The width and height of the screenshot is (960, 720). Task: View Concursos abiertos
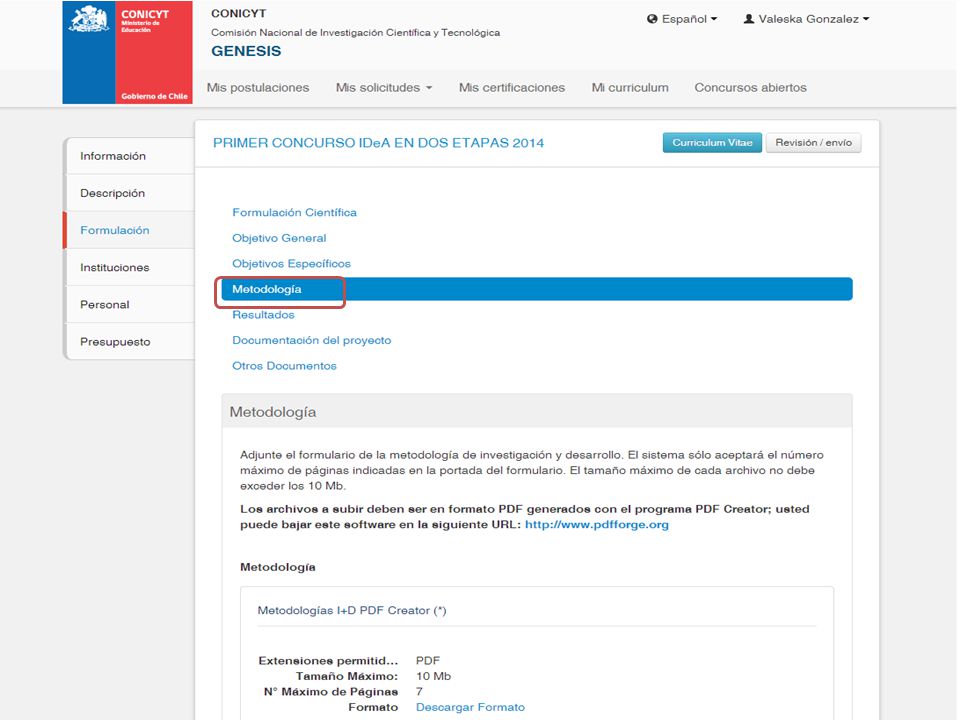click(x=751, y=88)
